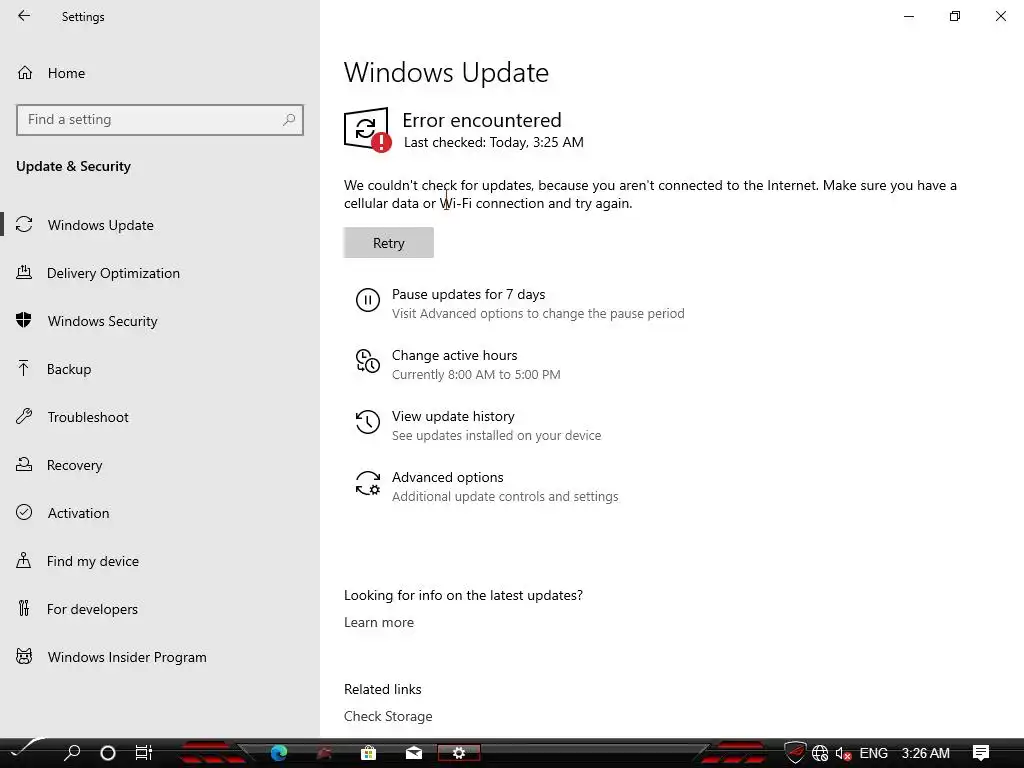Click the "Update & Security" section heading

pyautogui.click(x=73, y=166)
